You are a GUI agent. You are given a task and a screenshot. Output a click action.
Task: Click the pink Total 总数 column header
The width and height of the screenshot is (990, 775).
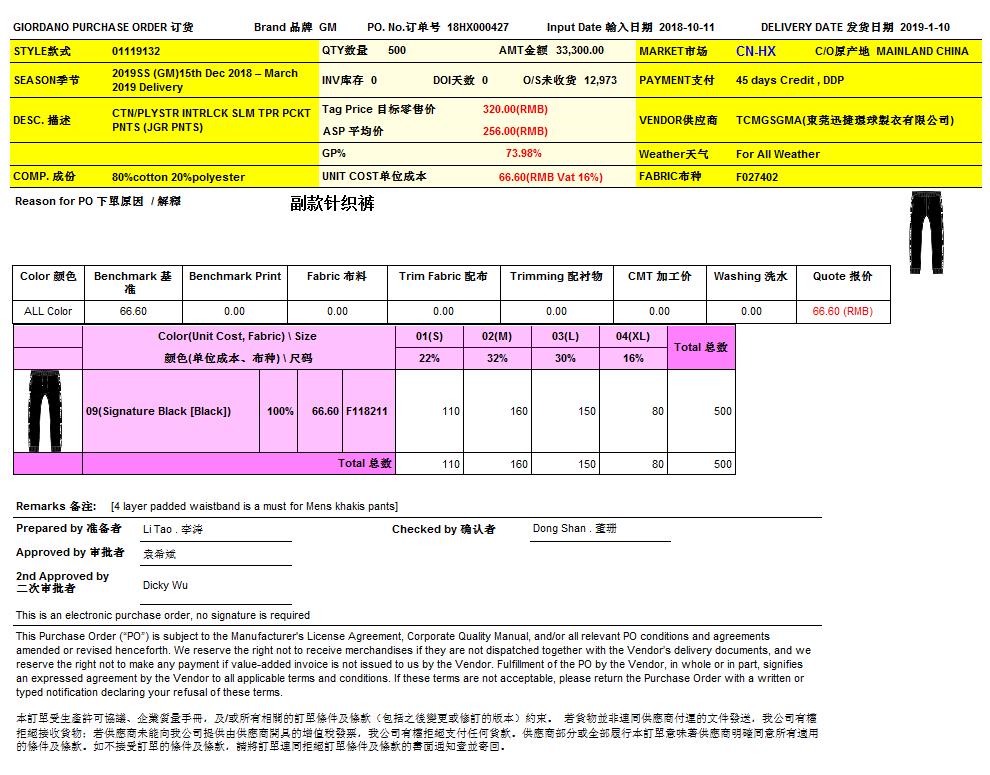point(701,347)
